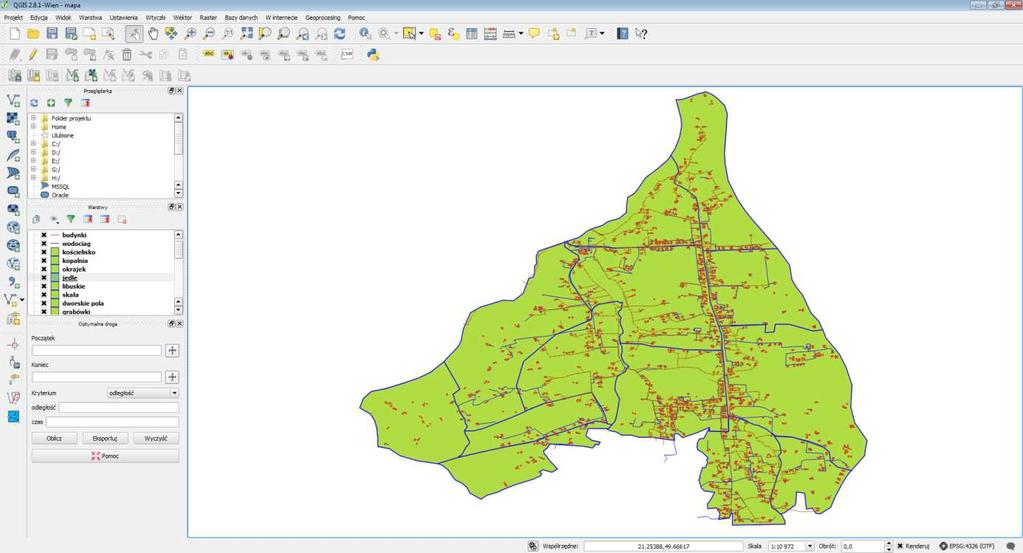Screen dimensions: 1023x553
Task: Refresh the map canvas with the blue arrows icon
Action: [x=339, y=33]
